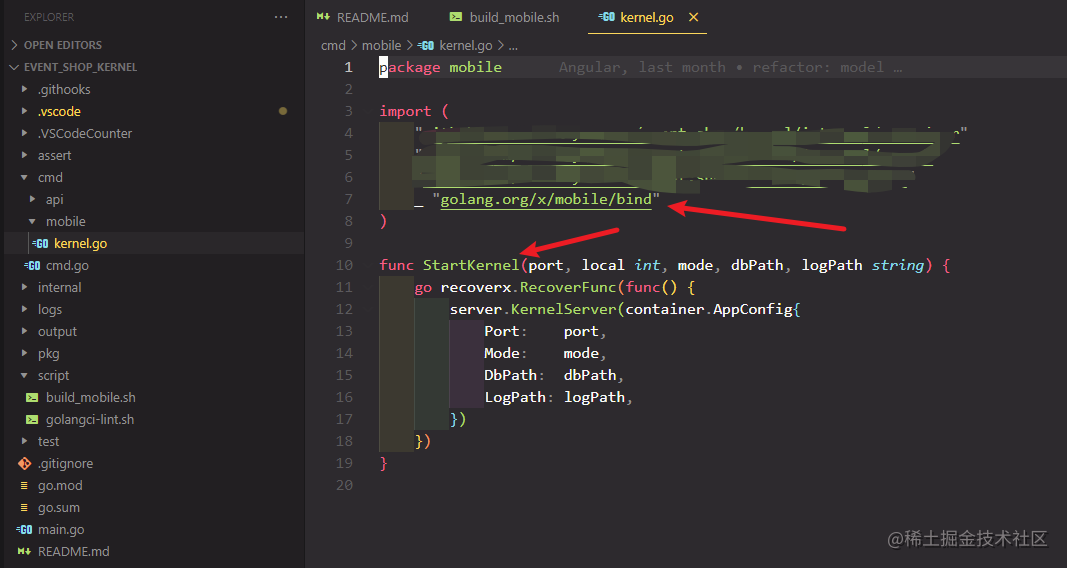Click KernelServer call on line 12

(x=563, y=309)
